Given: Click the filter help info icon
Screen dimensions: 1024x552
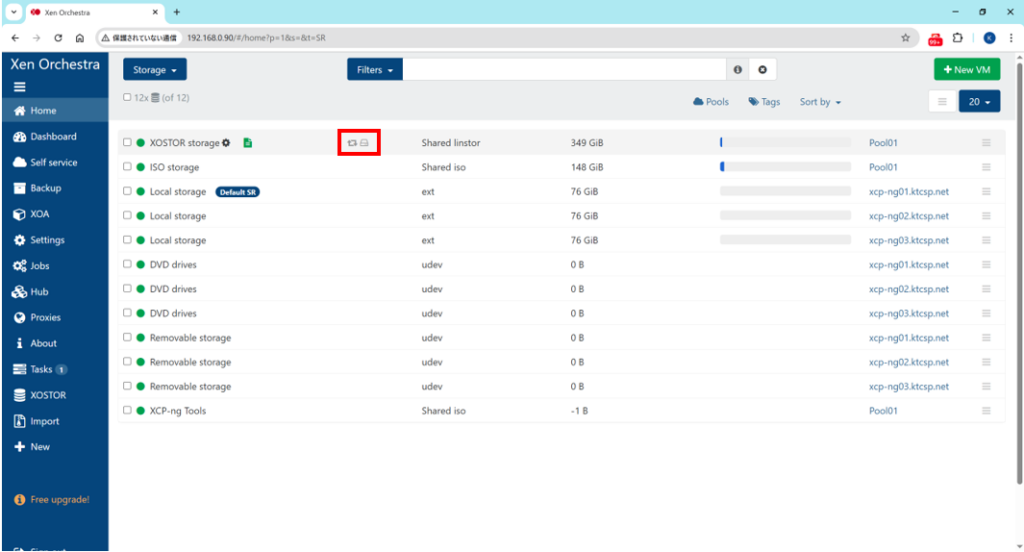Looking at the screenshot, I should coord(738,70).
